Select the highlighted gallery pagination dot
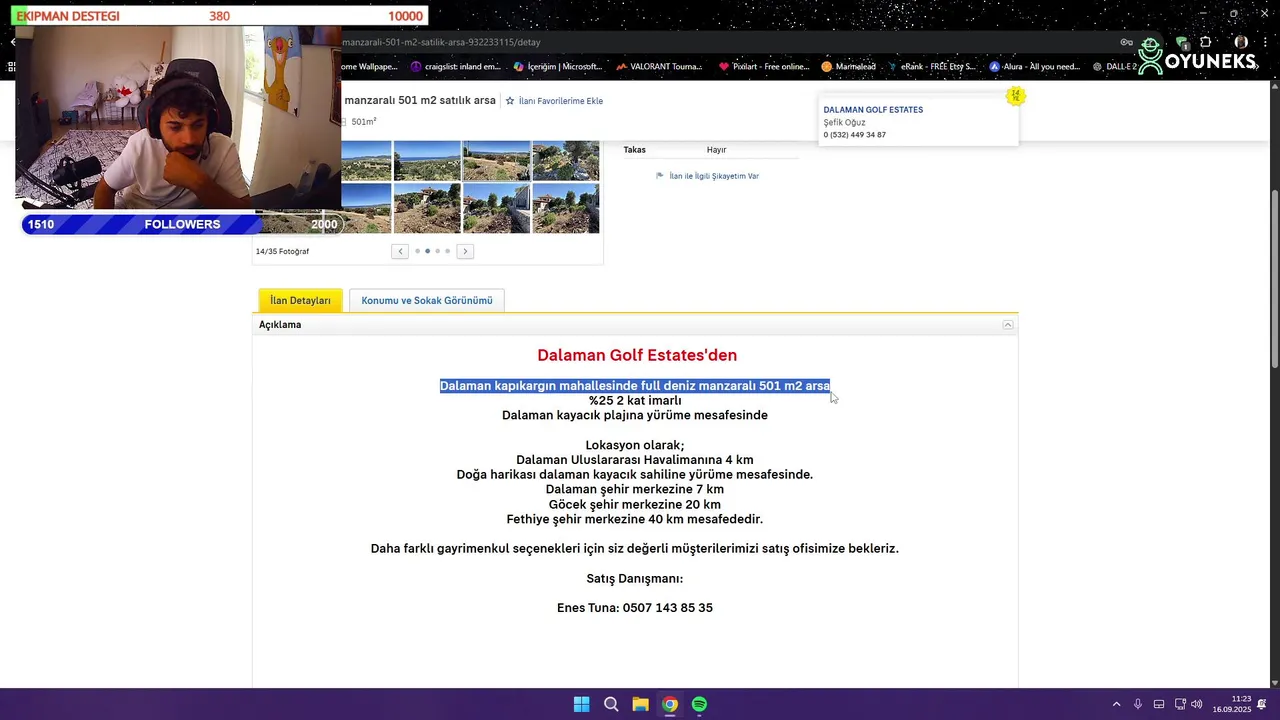The image size is (1280, 720). pyautogui.click(x=427, y=251)
